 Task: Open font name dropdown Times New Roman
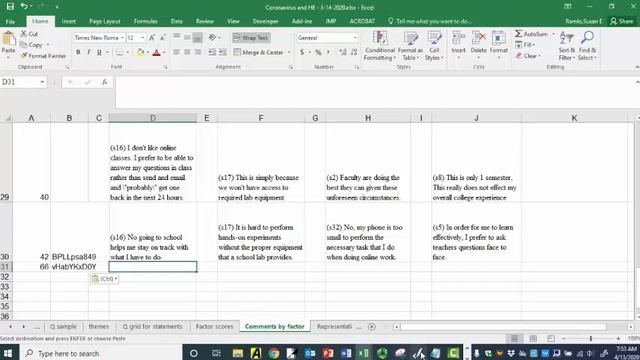click(x=122, y=38)
